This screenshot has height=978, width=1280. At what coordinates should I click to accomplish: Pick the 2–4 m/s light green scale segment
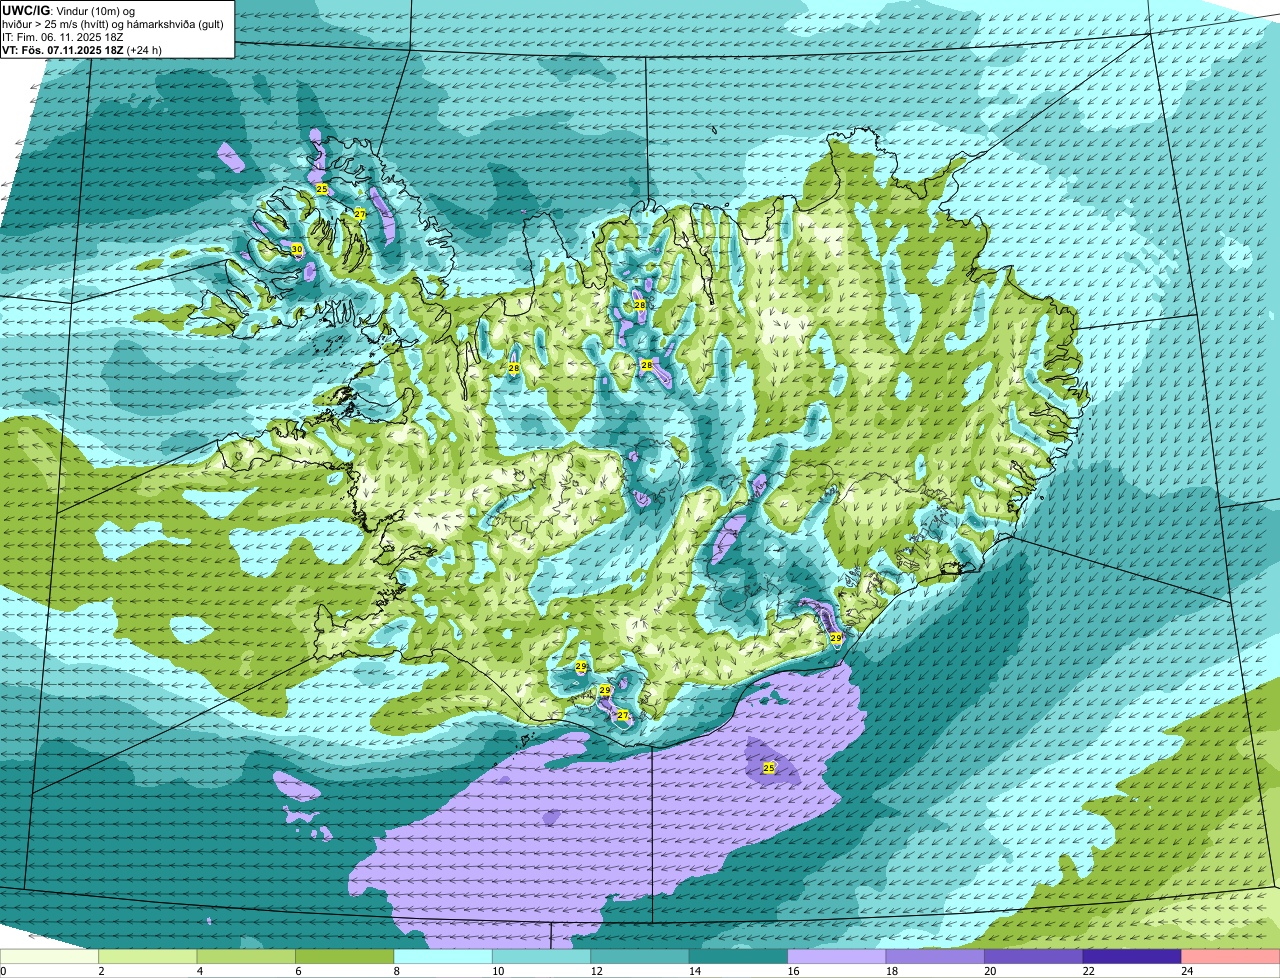point(148,956)
